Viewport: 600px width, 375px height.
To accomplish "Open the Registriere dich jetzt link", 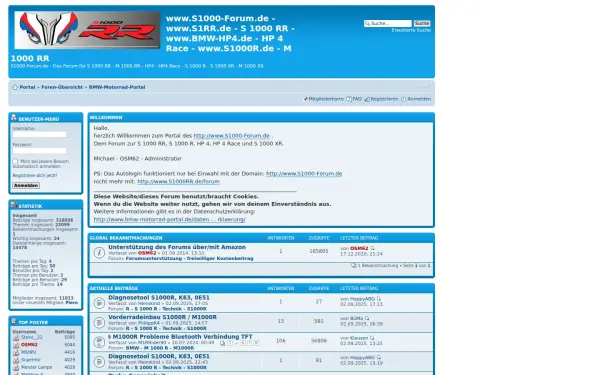I will 34,176.
